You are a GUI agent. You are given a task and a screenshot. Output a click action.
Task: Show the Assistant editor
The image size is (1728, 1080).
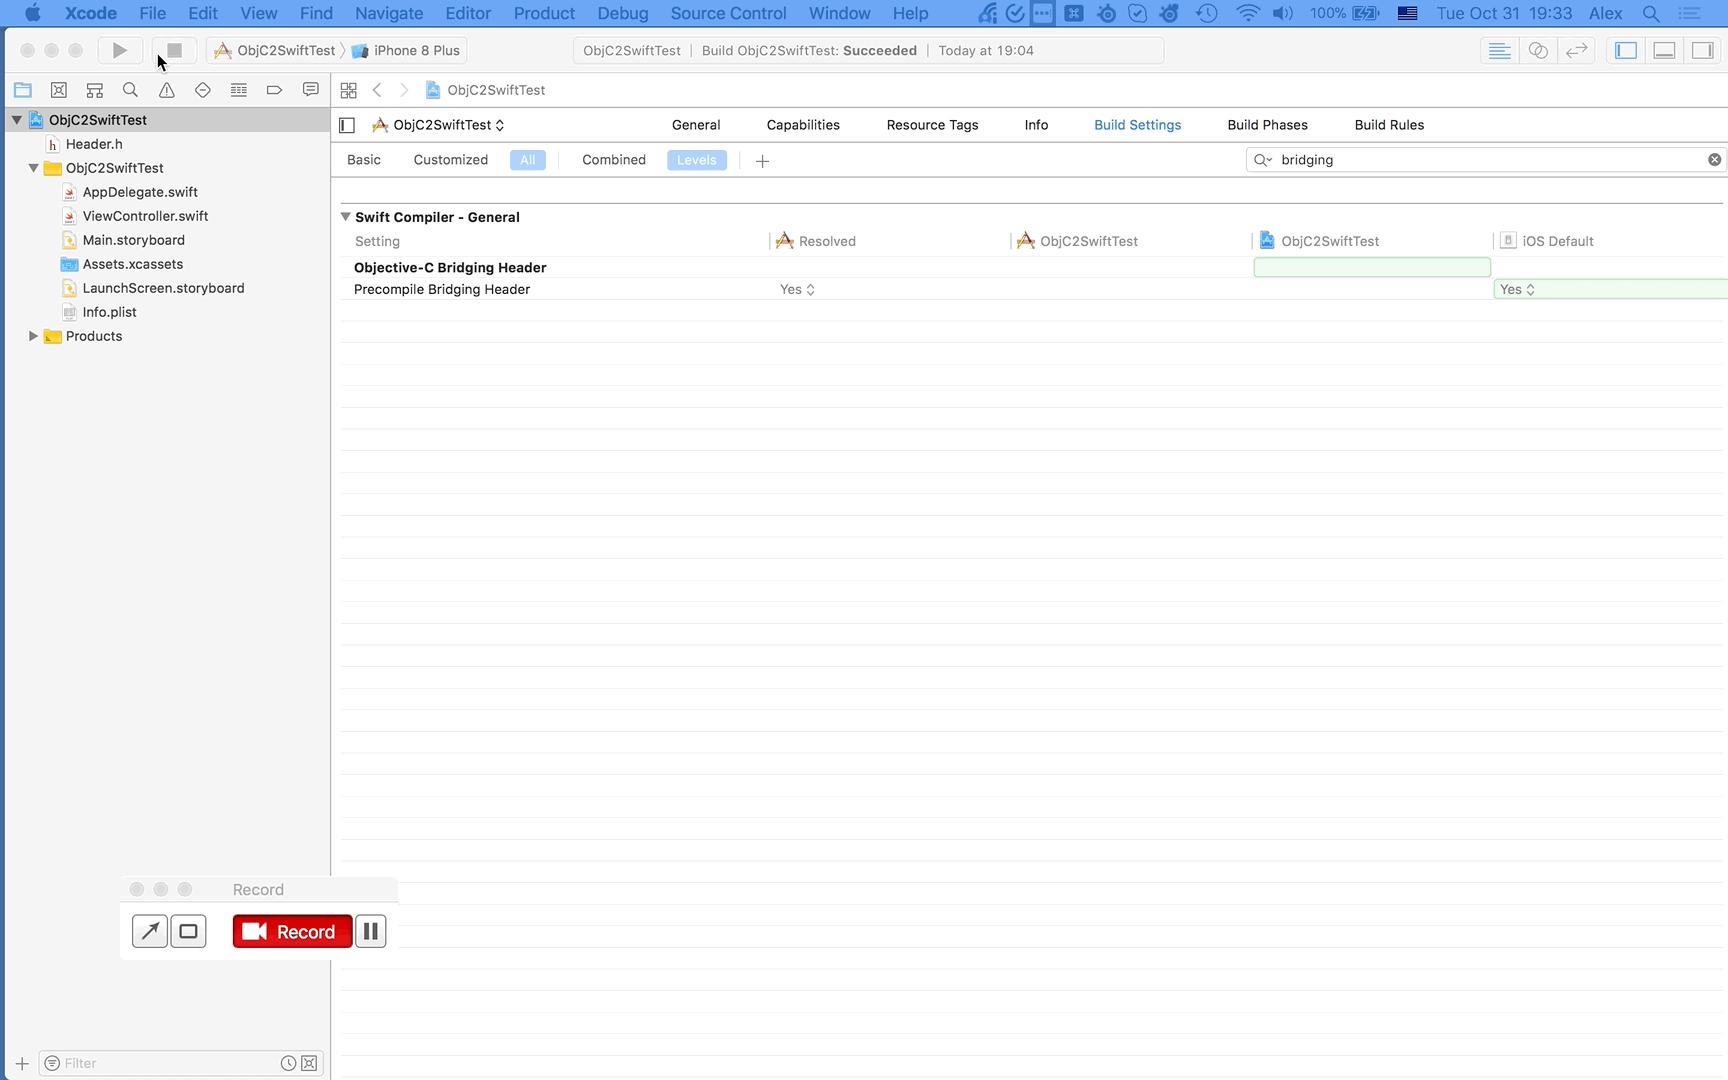click(1538, 50)
